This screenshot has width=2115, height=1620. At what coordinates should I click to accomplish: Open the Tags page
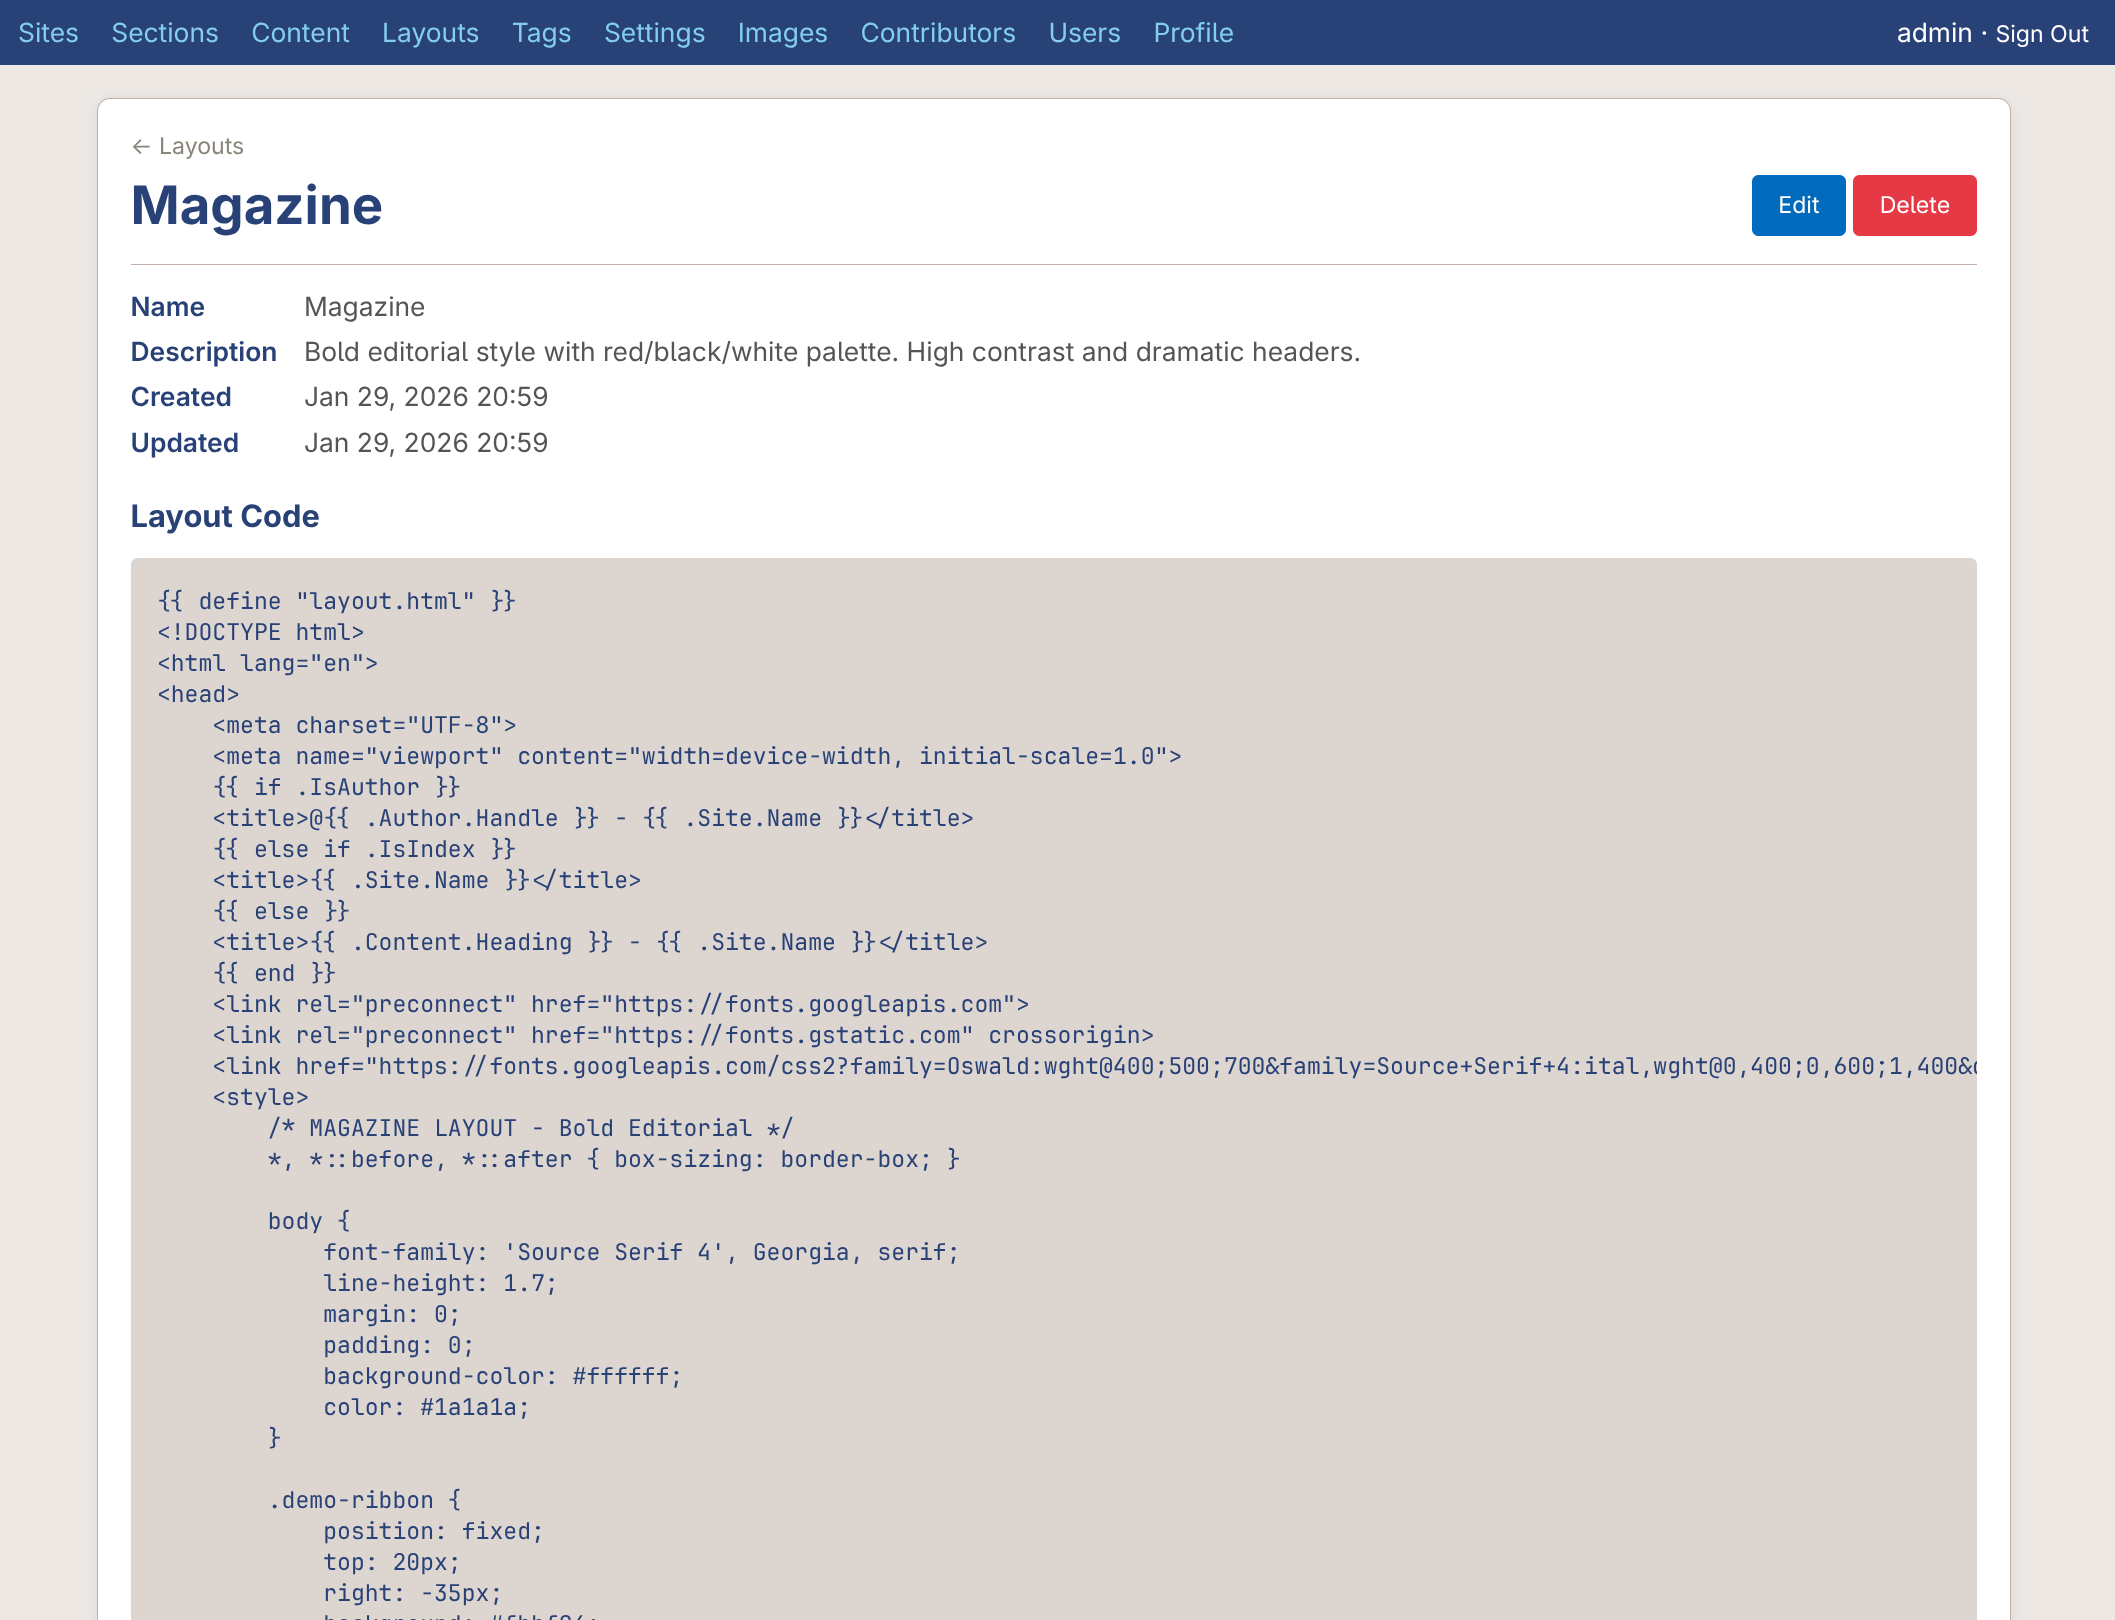pos(541,33)
